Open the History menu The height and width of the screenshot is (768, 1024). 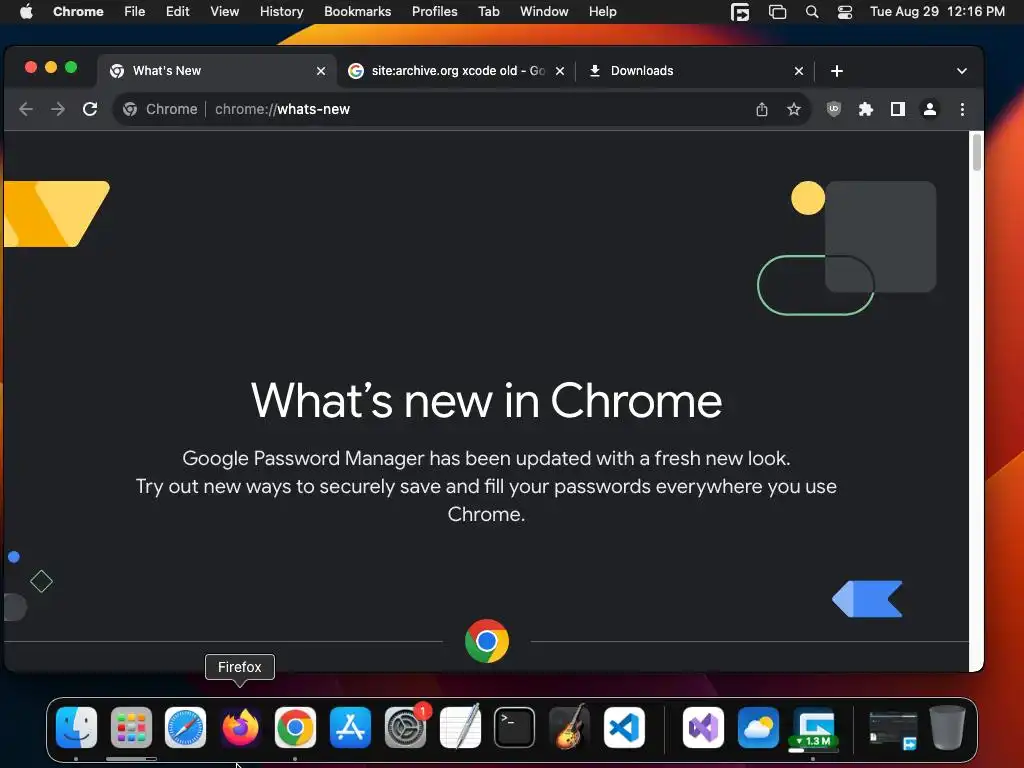click(281, 11)
